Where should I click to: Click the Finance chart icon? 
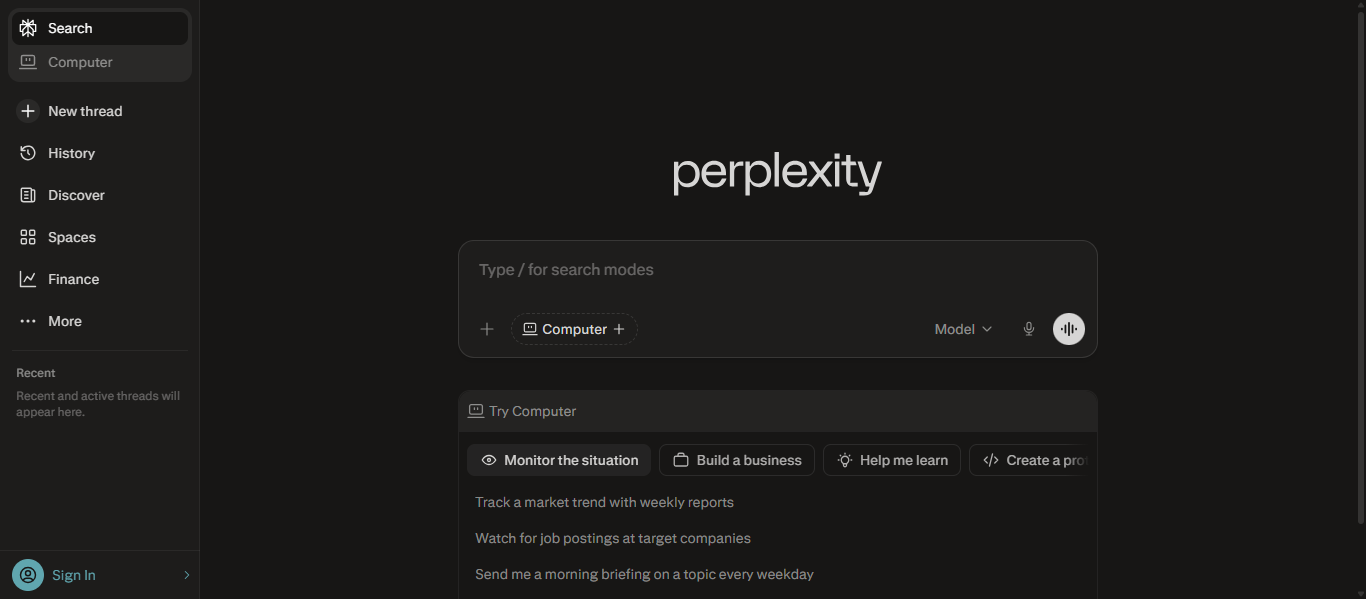29,278
